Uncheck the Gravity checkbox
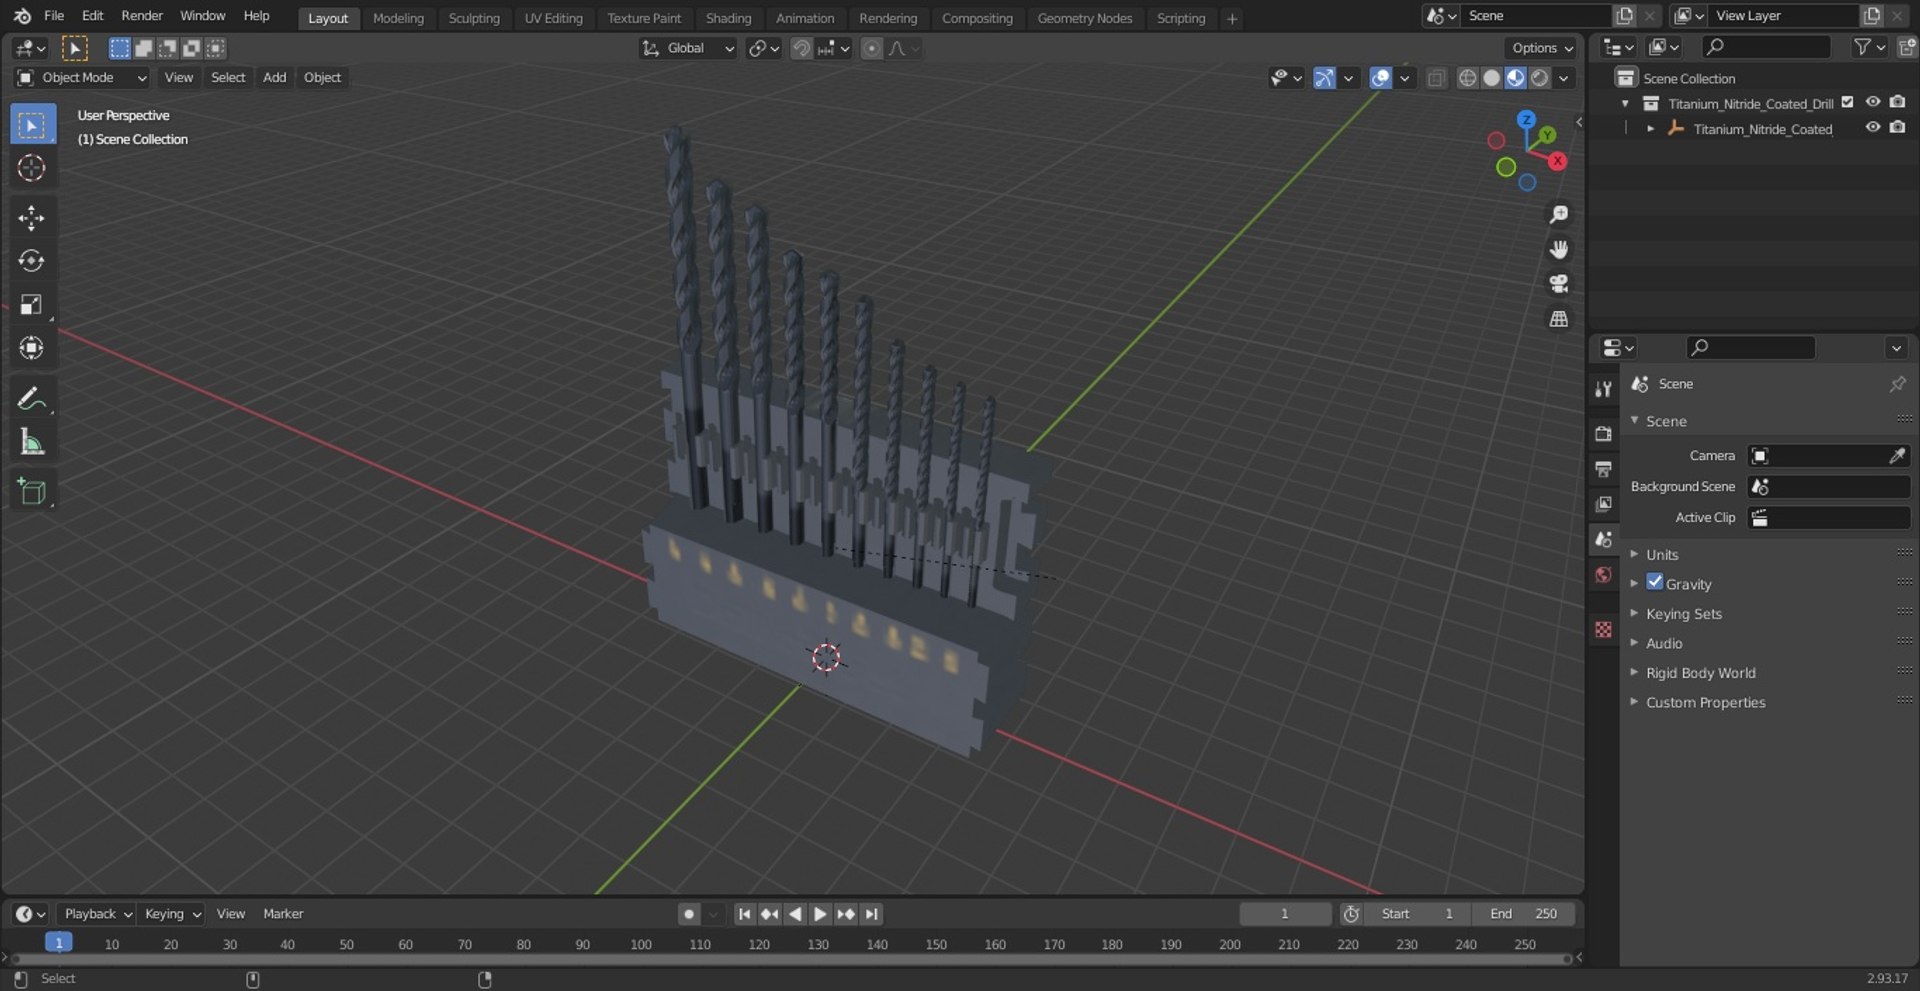 click(1655, 582)
